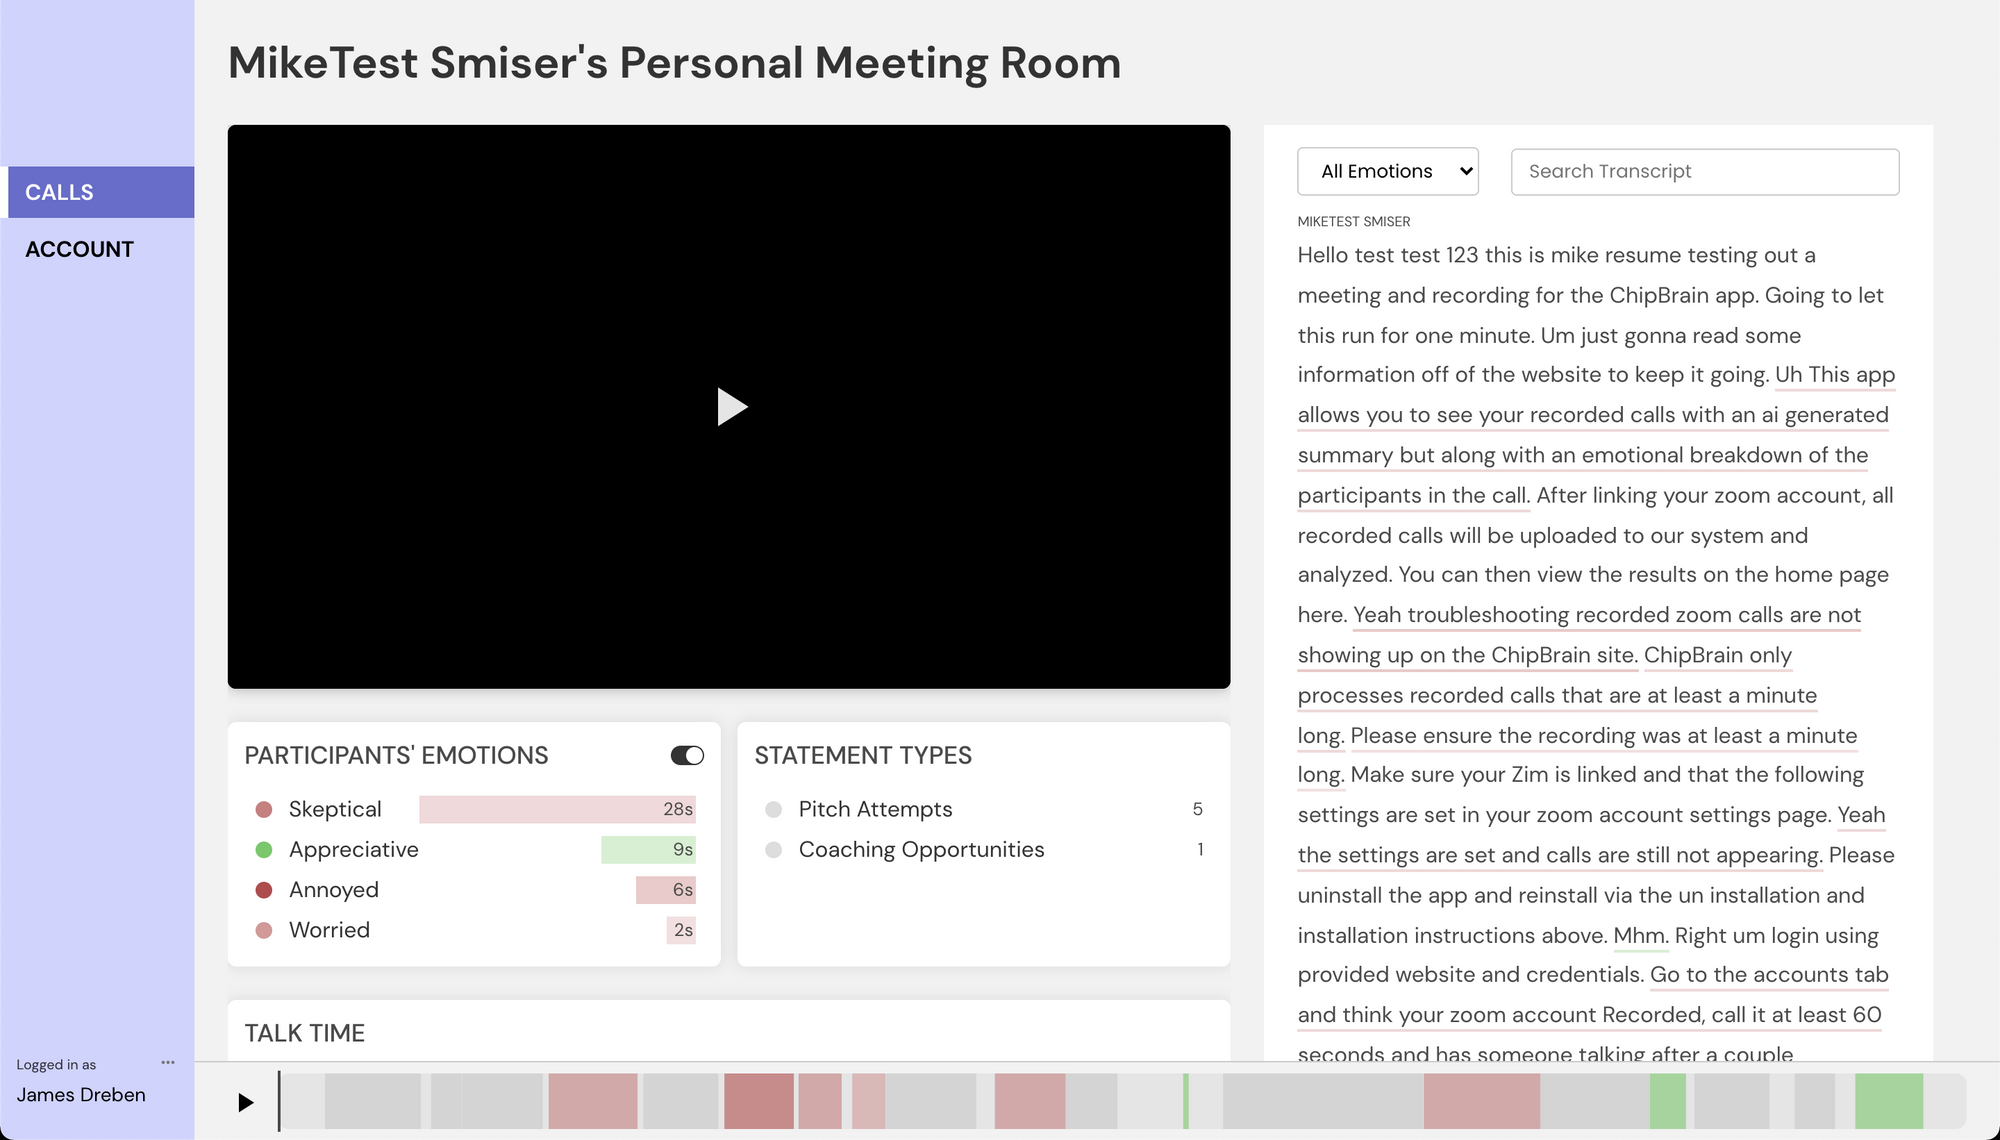Open the All Emotions dropdown filter
This screenshot has width=2000, height=1140.
1387,170
